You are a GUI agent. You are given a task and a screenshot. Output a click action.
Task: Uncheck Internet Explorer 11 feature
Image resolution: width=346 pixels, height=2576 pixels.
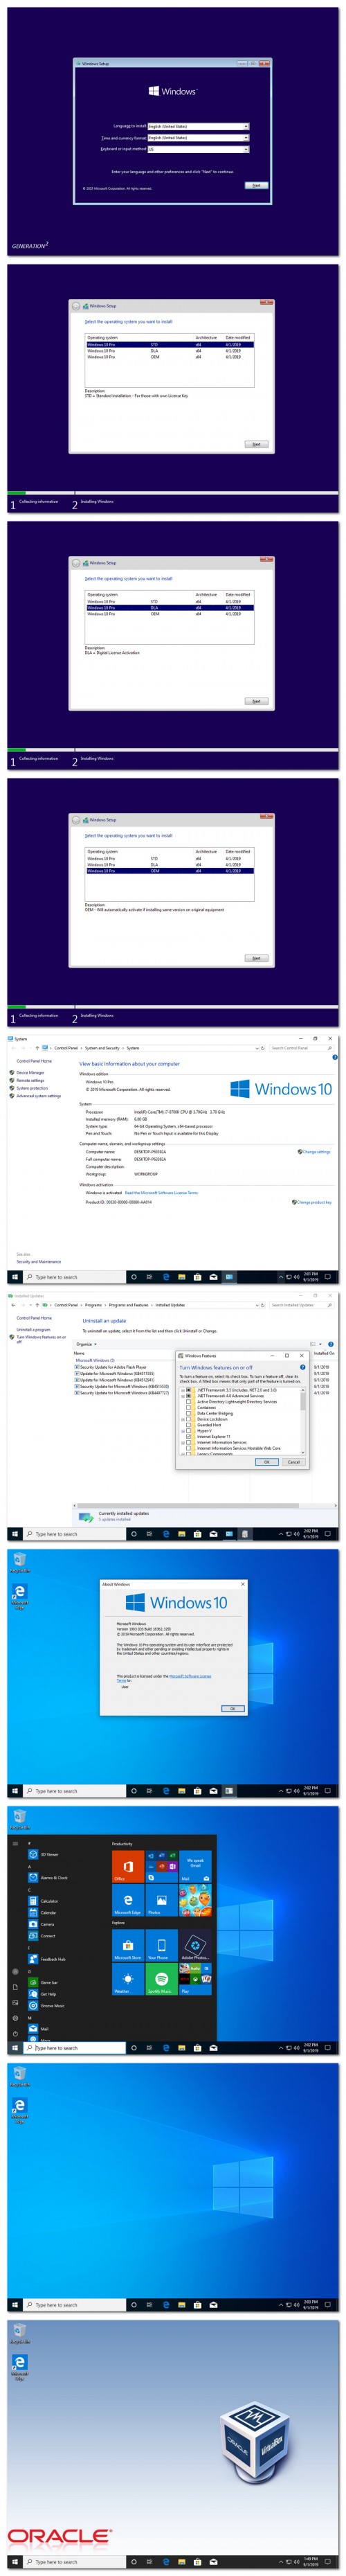point(189,1437)
